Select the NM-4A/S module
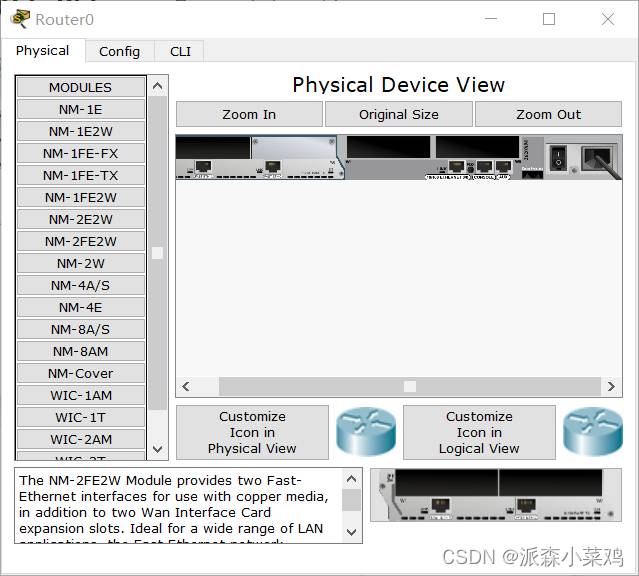Screen dimensions: 639x576 click(x=81, y=285)
